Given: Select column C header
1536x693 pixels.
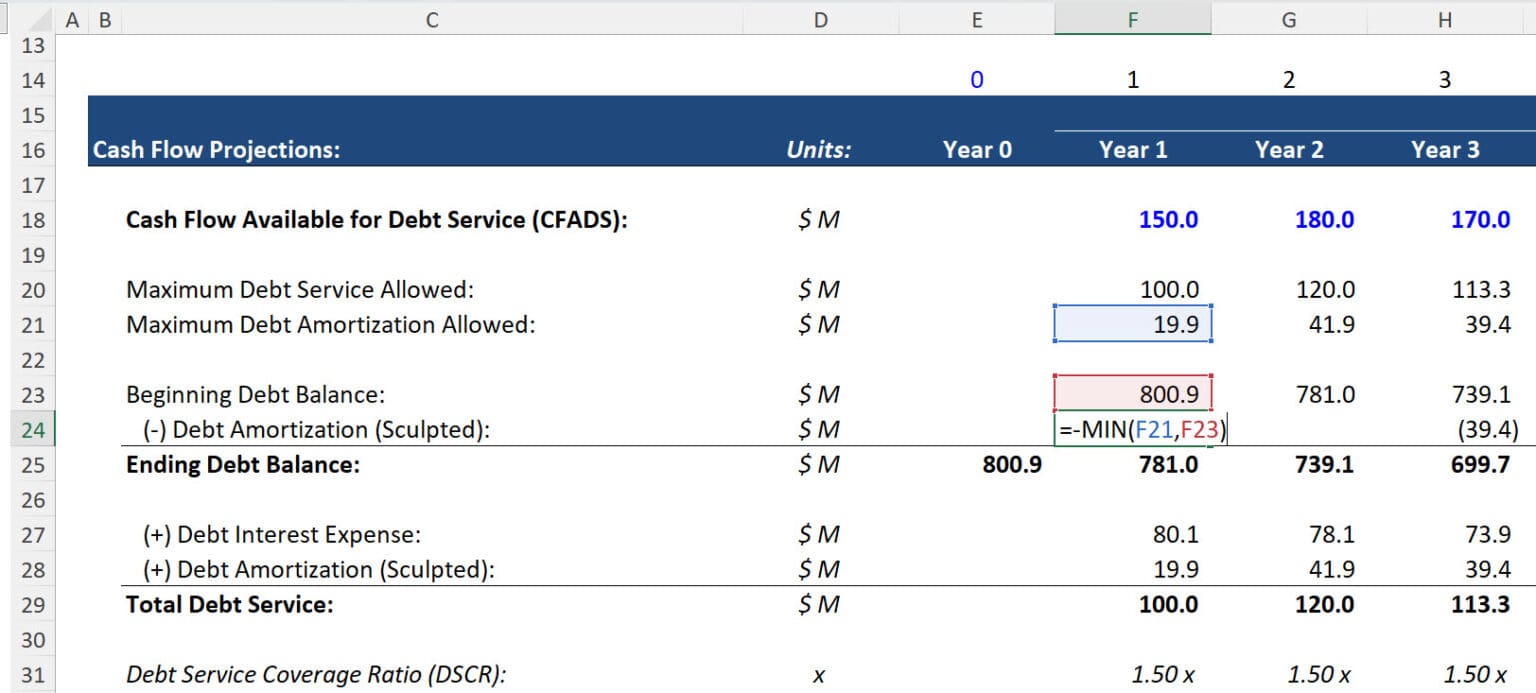Looking at the screenshot, I should (x=430, y=17).
